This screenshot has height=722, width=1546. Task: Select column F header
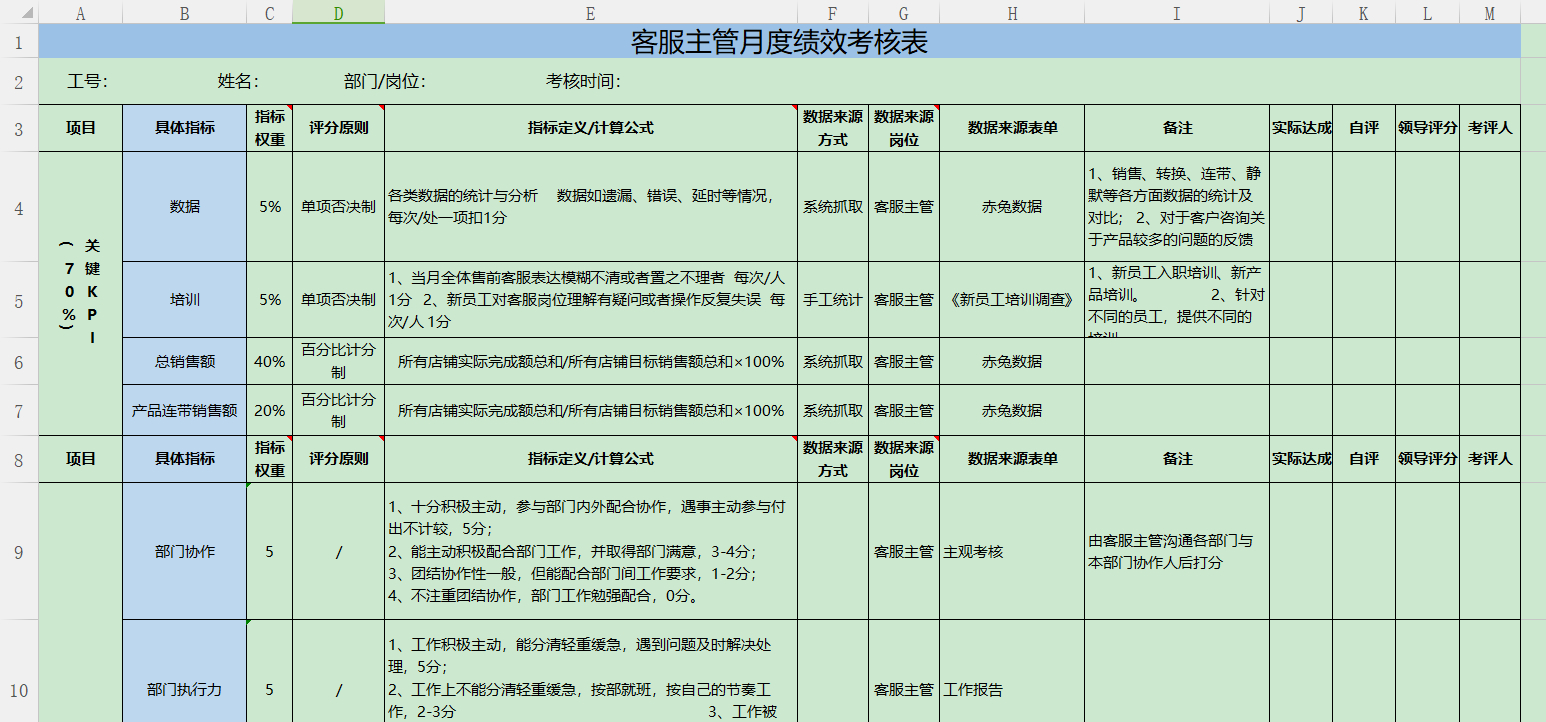833,12
